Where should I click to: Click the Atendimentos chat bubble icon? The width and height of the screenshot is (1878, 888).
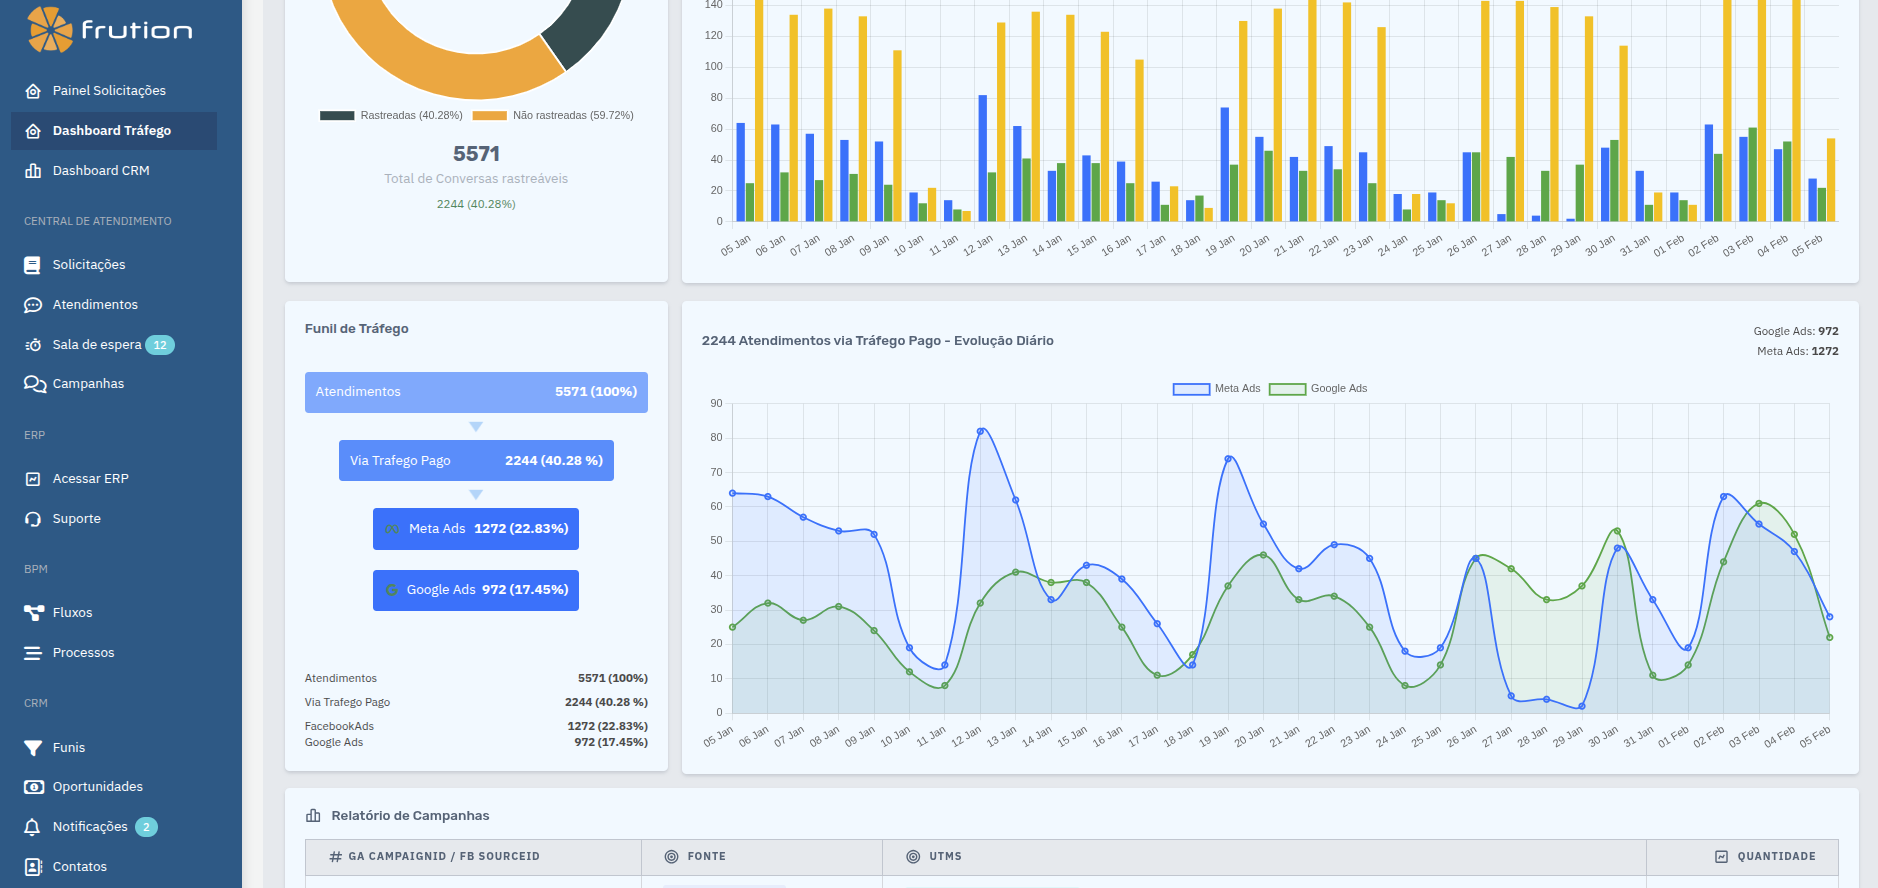33,305
